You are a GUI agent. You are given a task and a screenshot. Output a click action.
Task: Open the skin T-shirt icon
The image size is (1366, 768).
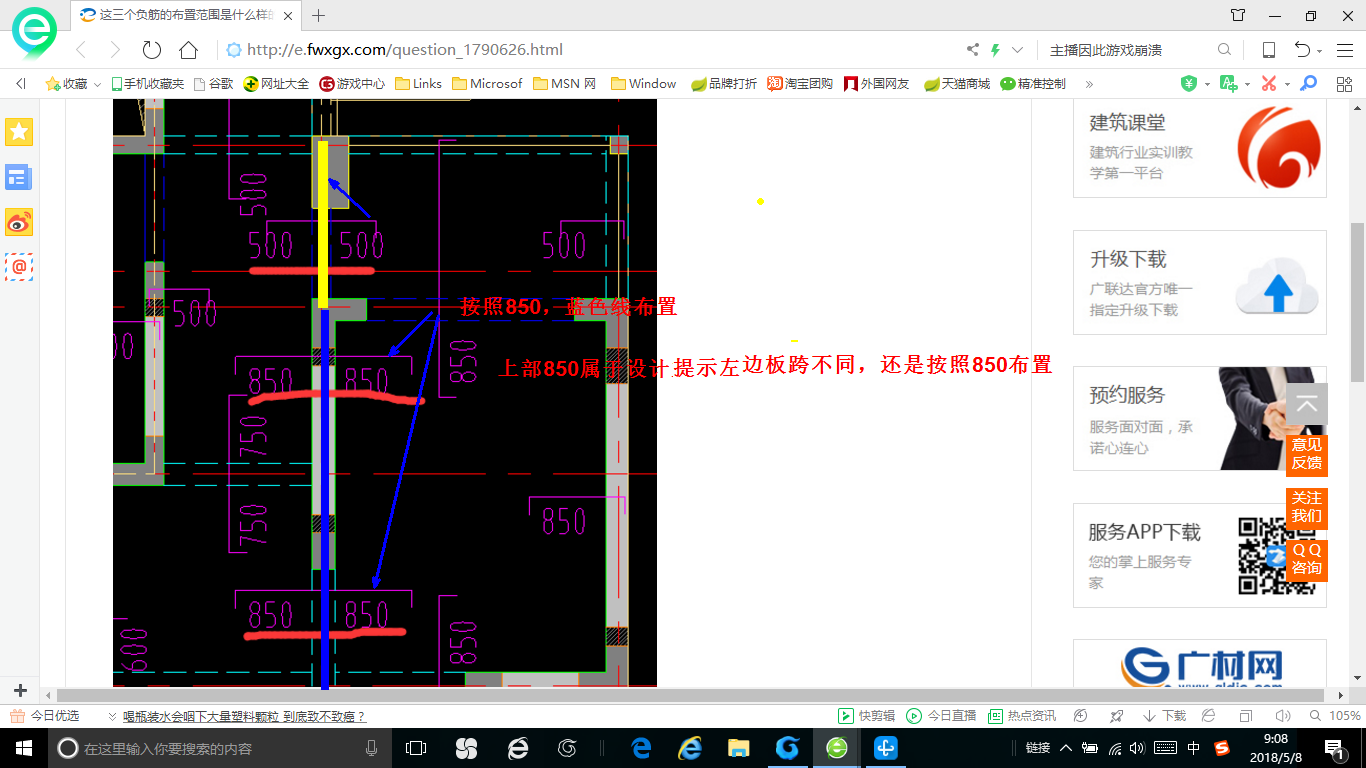(1238, 16)
